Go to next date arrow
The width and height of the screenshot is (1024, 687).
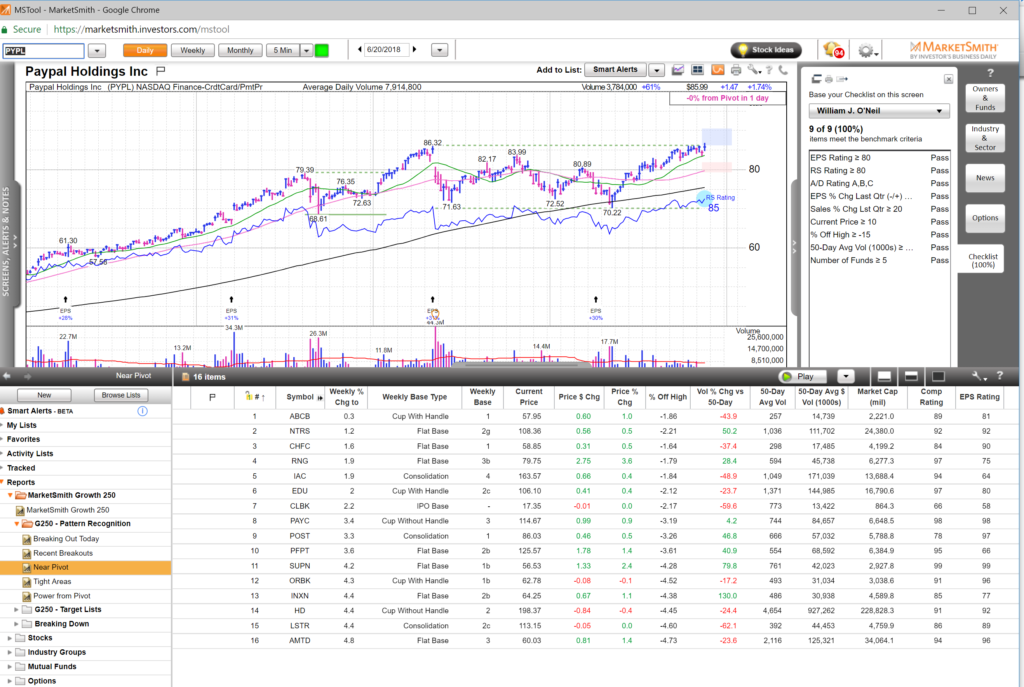point(414,50)
